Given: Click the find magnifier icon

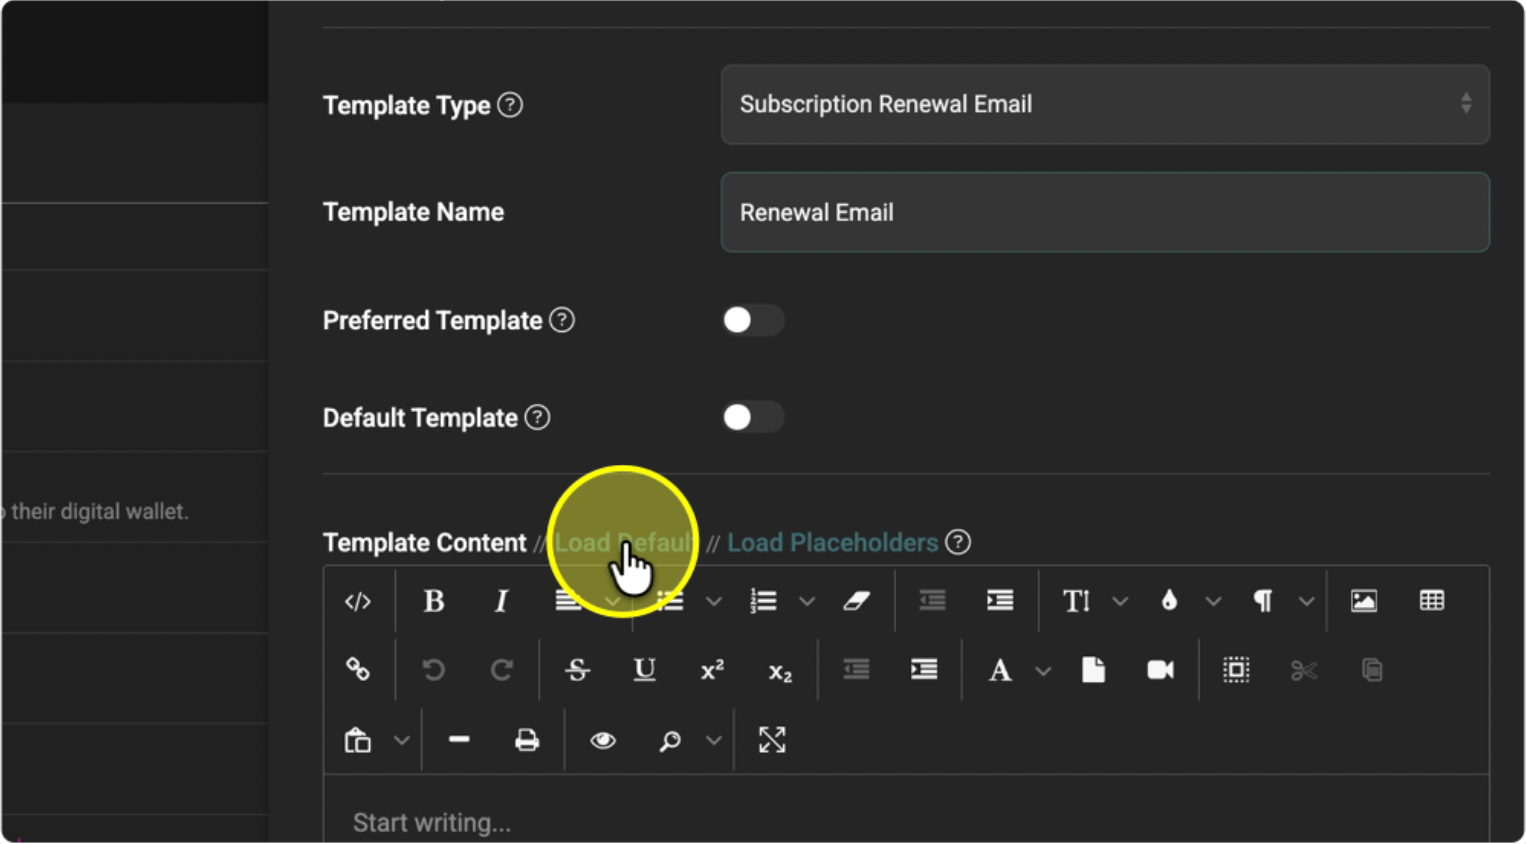Looking at the screenshot, I should (670, 740).
